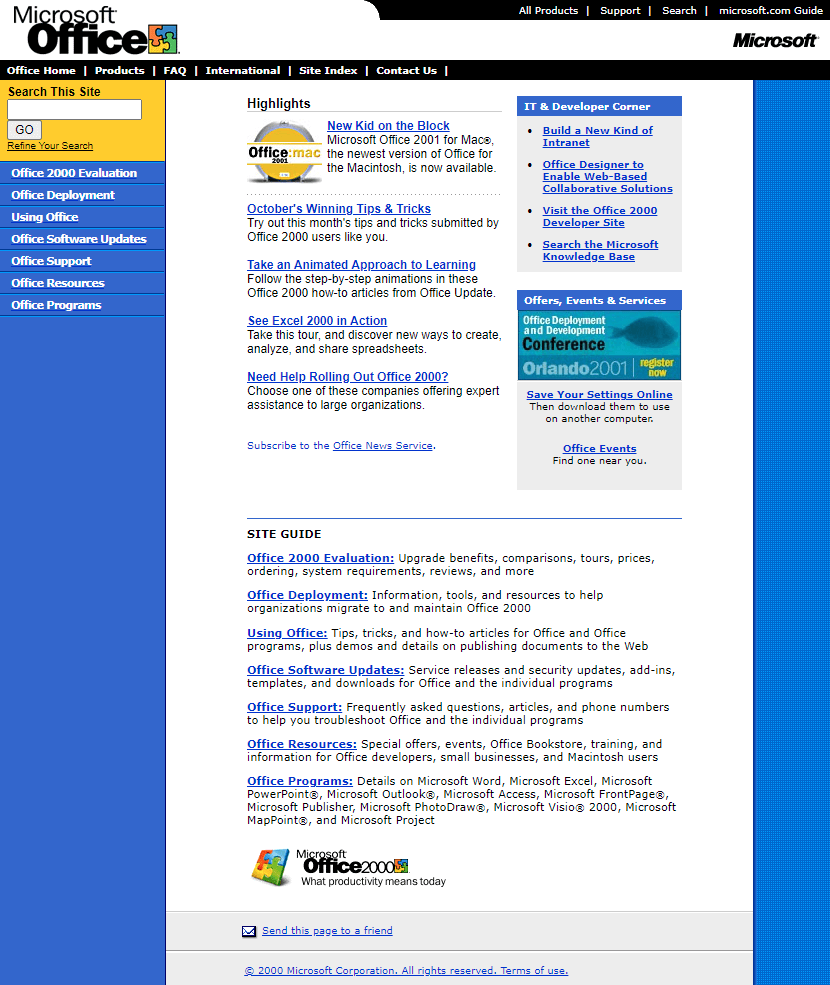Open Office 2000 Evaluation in Site Guide

tap(320, 558)
